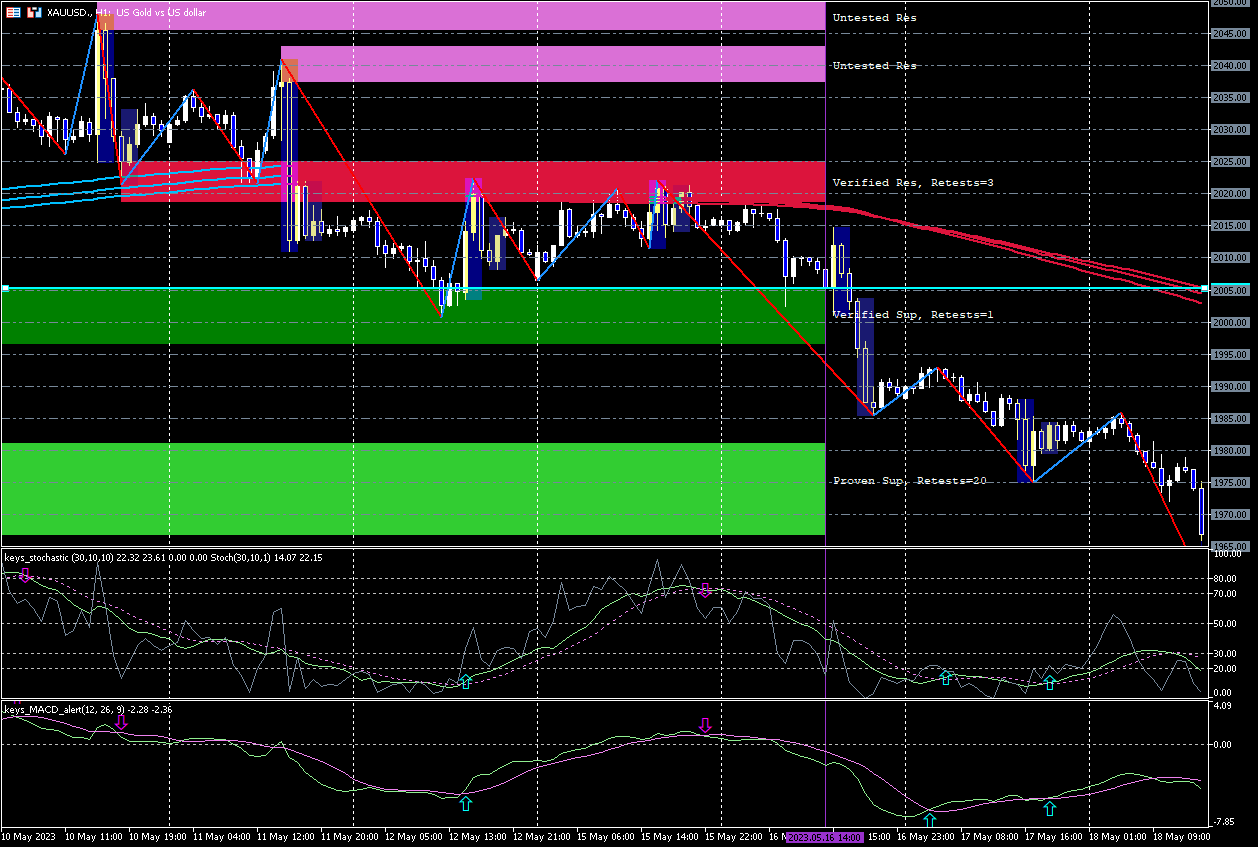Select right end handle of cyan horizontal line
Viewport: 1258px width, 847px height.
click(x=1204, y=288)
